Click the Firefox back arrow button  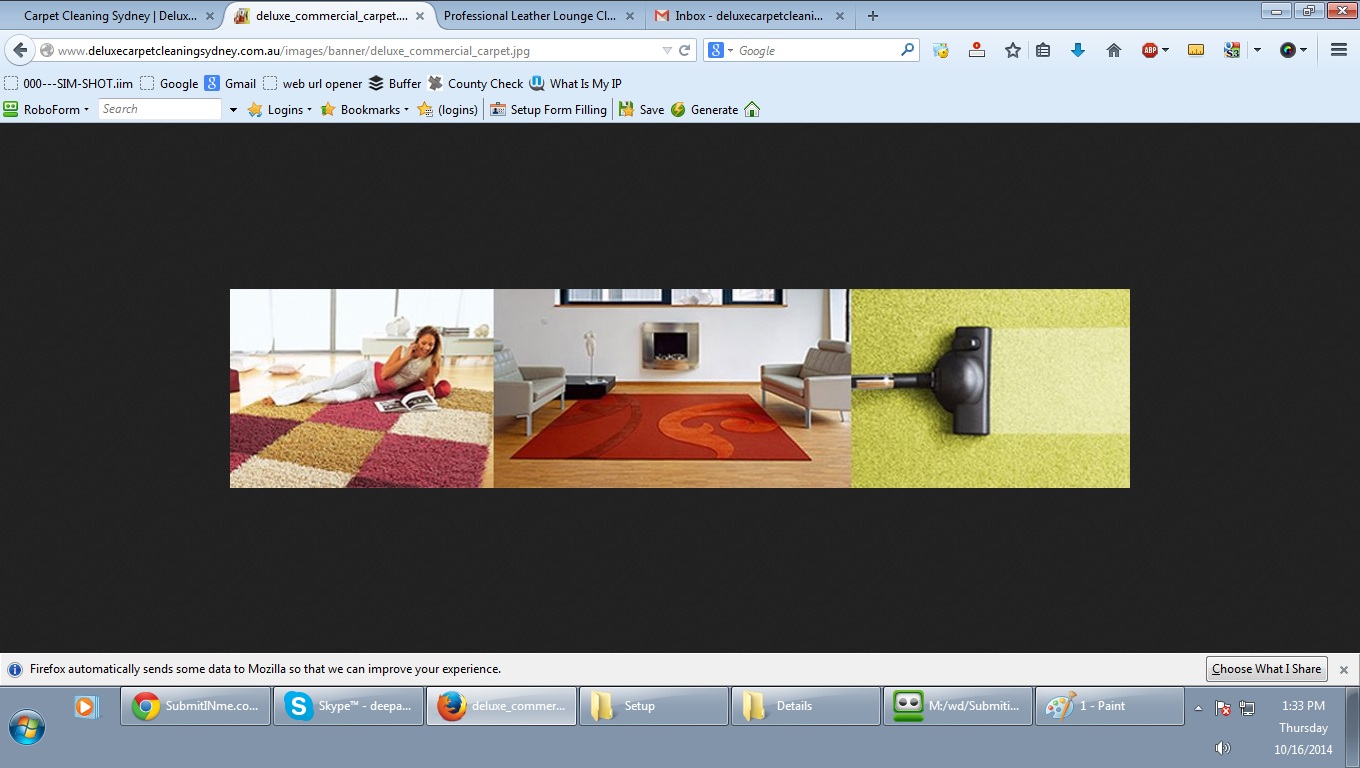click(20, 50)
